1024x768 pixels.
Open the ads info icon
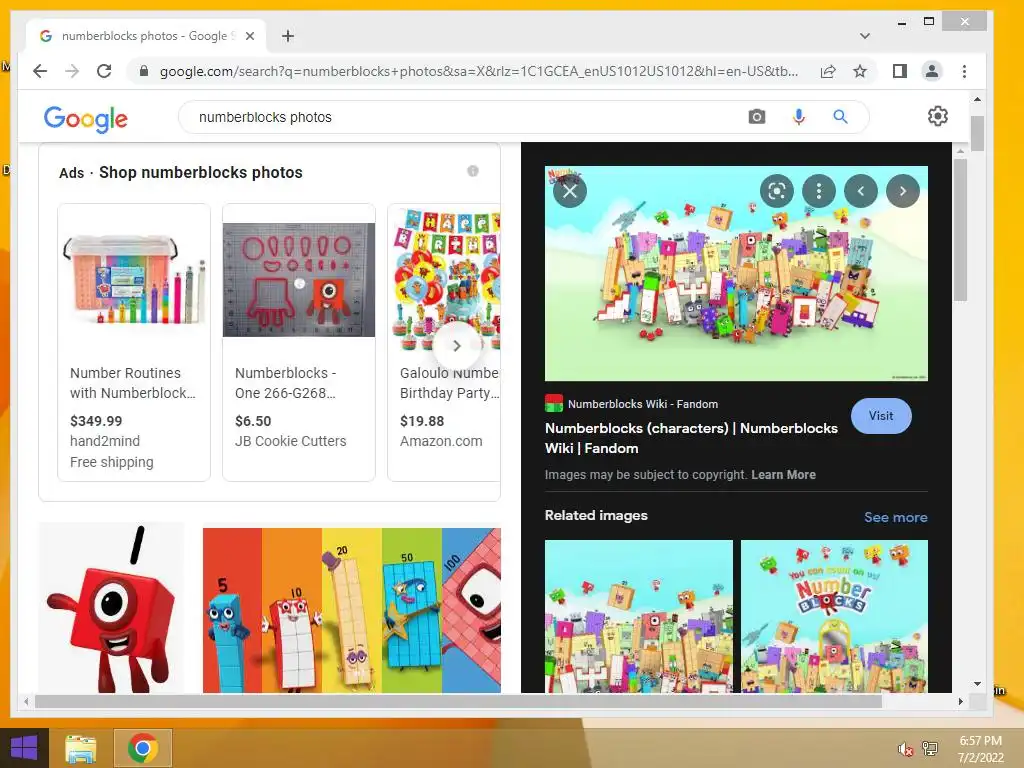pos(473,171)
